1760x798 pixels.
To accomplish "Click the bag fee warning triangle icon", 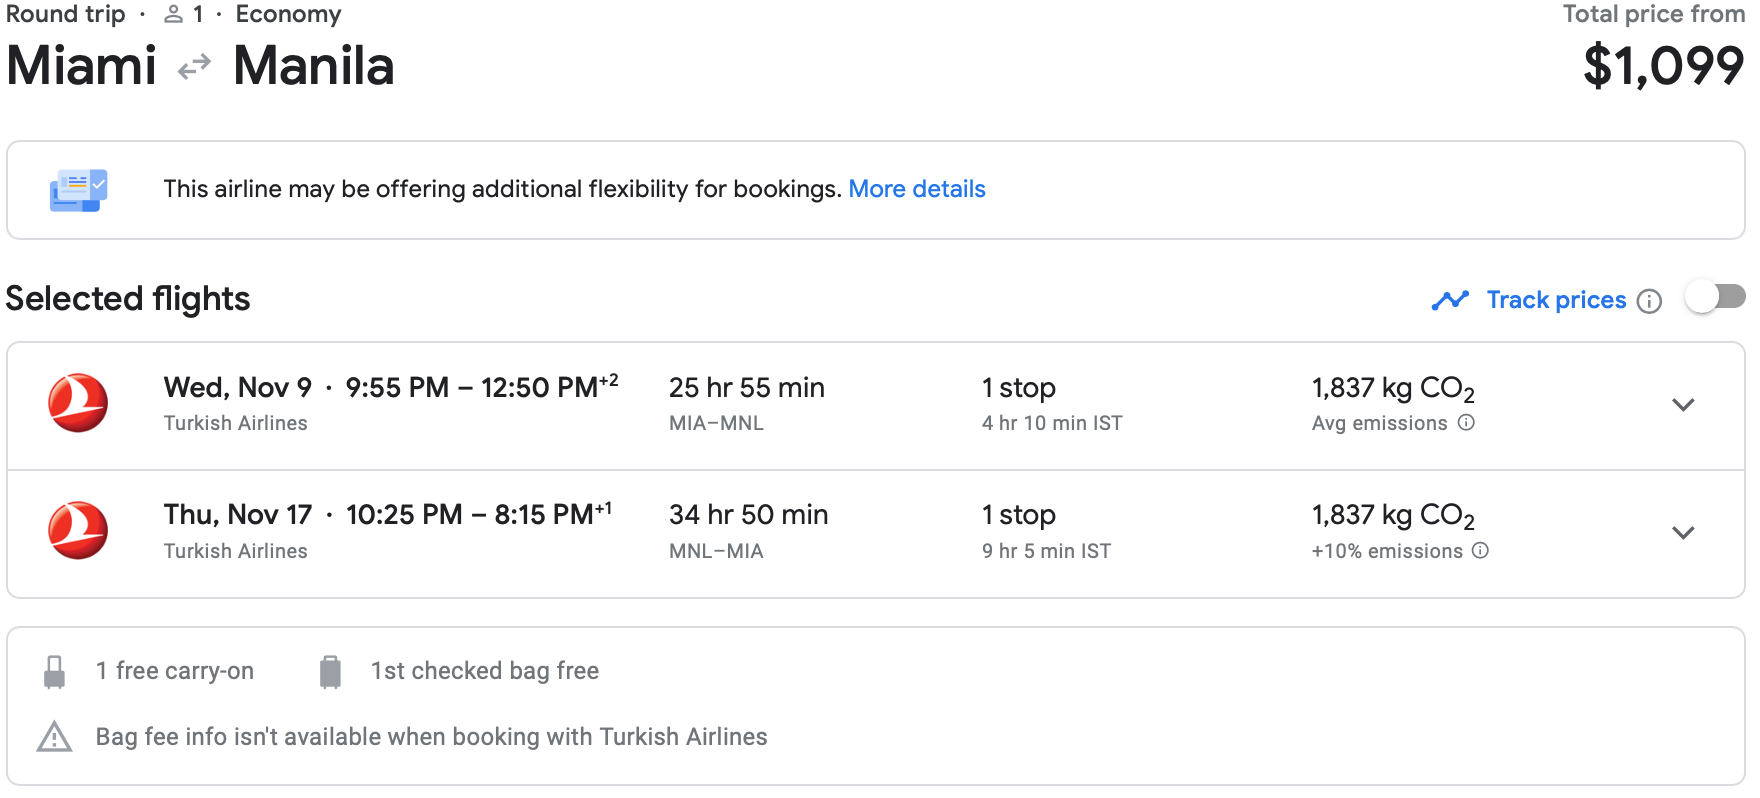I will (x=54, y=738).
